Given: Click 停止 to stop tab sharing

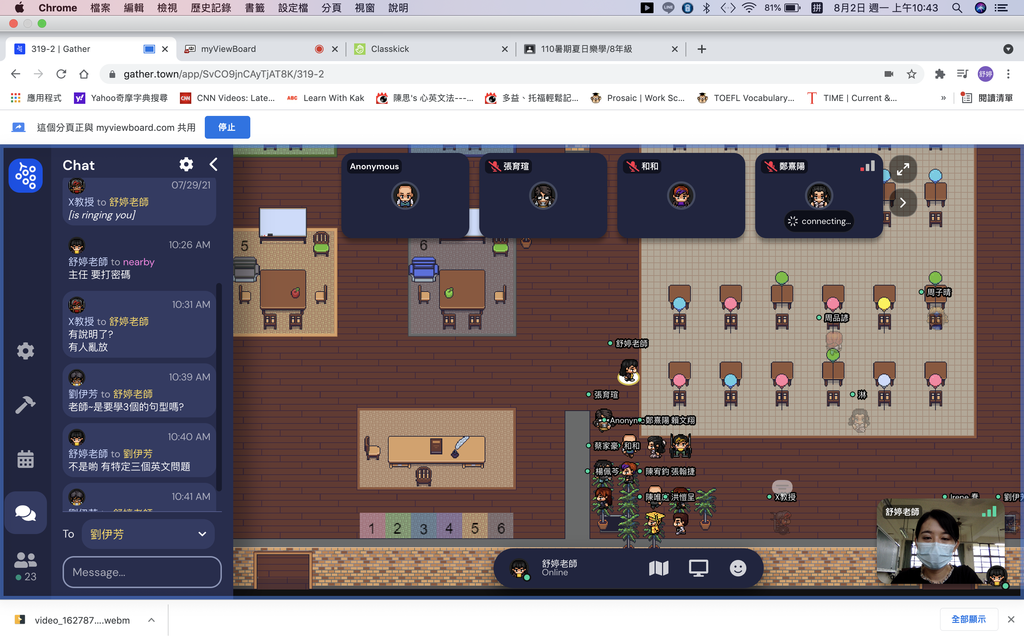Looking at the screenshot, I should pyautogui.click(x=227, y=127).
